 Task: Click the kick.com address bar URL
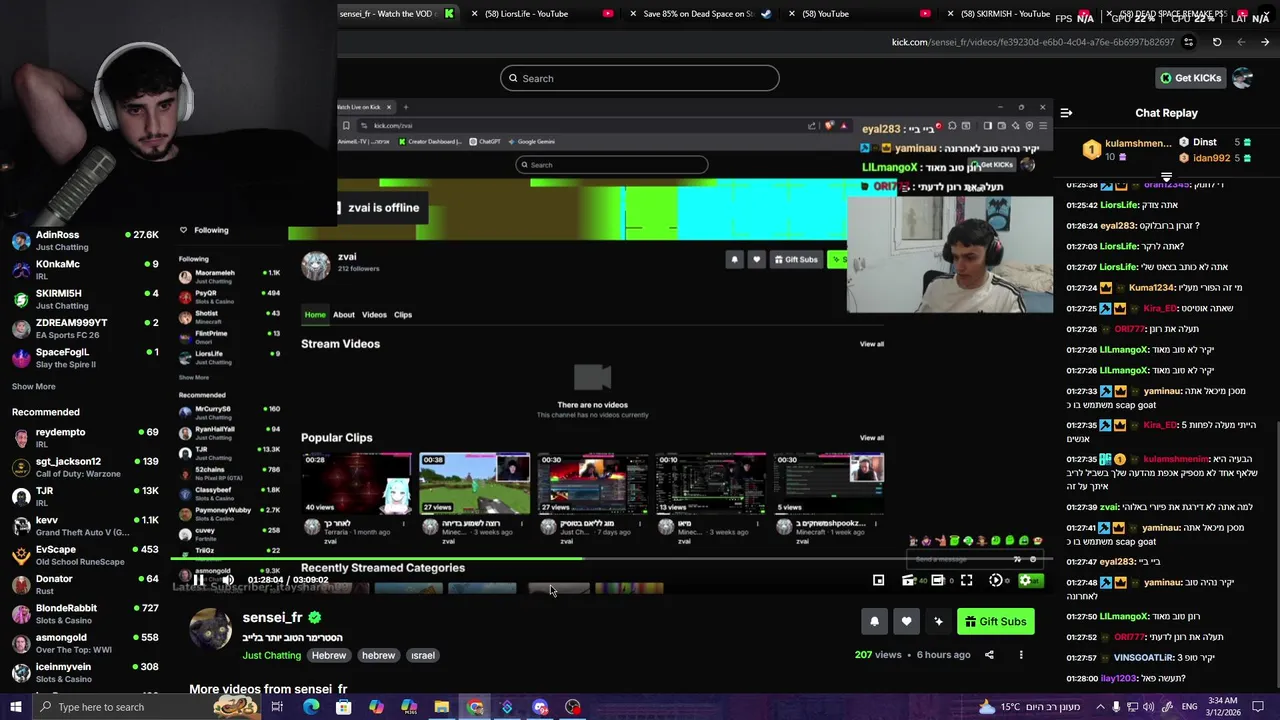point(1033,42)
